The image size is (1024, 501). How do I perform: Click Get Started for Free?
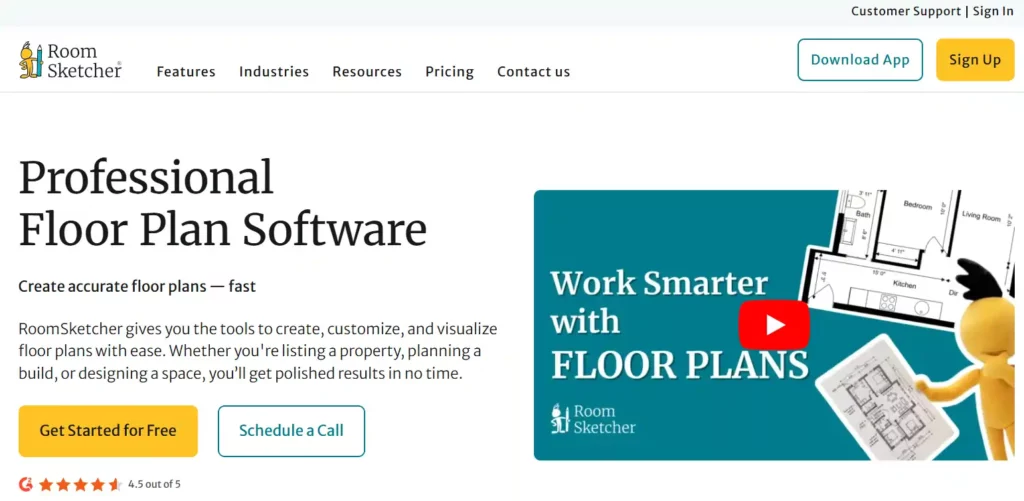coord(108,431)
